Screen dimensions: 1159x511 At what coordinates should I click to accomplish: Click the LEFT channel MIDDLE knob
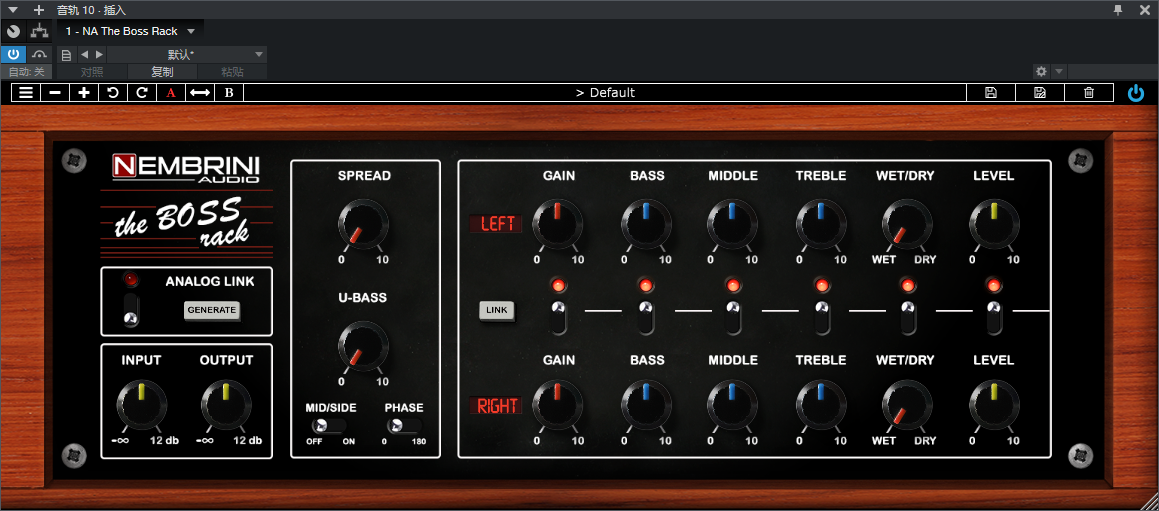pyautogui.click(x=733, y=224)
